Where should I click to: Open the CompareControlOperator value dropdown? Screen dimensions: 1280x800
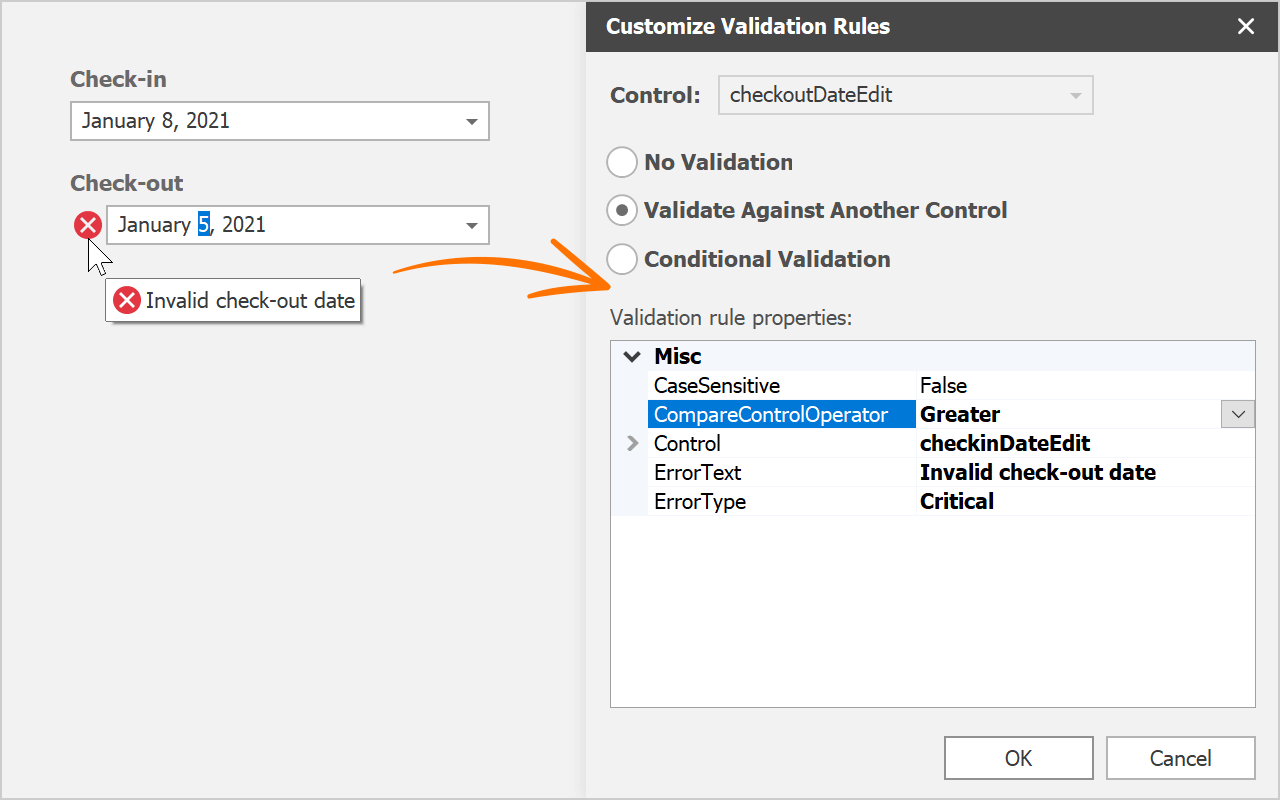(x=1238, y=414)
